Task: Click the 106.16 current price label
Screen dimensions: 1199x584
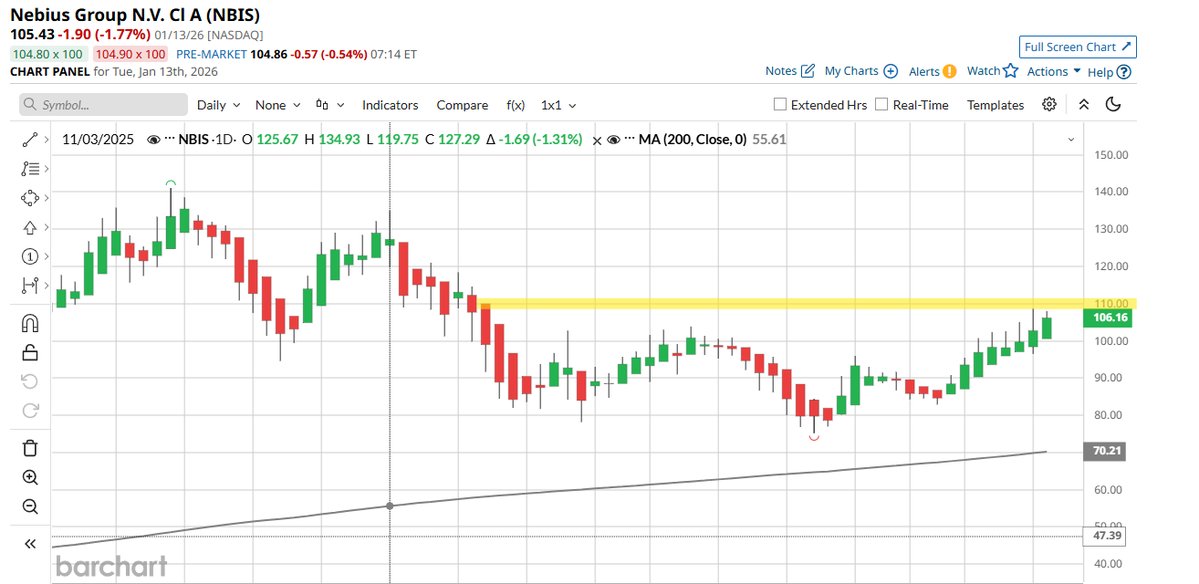Action: point(1107,319)
